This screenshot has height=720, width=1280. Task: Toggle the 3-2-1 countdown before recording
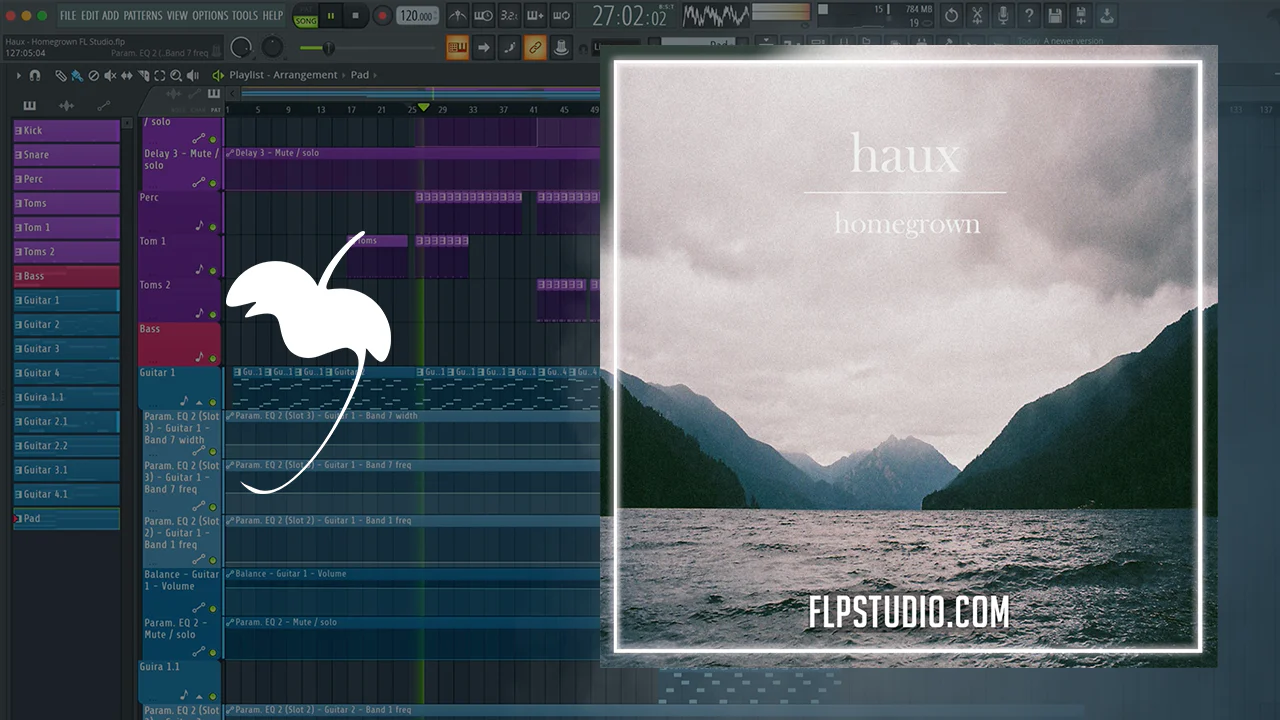tap(509, 16)
